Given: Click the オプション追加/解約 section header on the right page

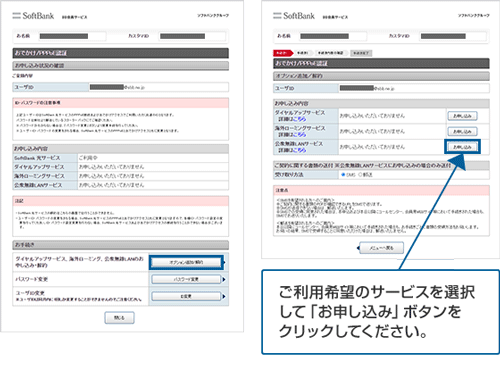Looking at the screenshot, I should pyautogui.click(x=381, y=76).
